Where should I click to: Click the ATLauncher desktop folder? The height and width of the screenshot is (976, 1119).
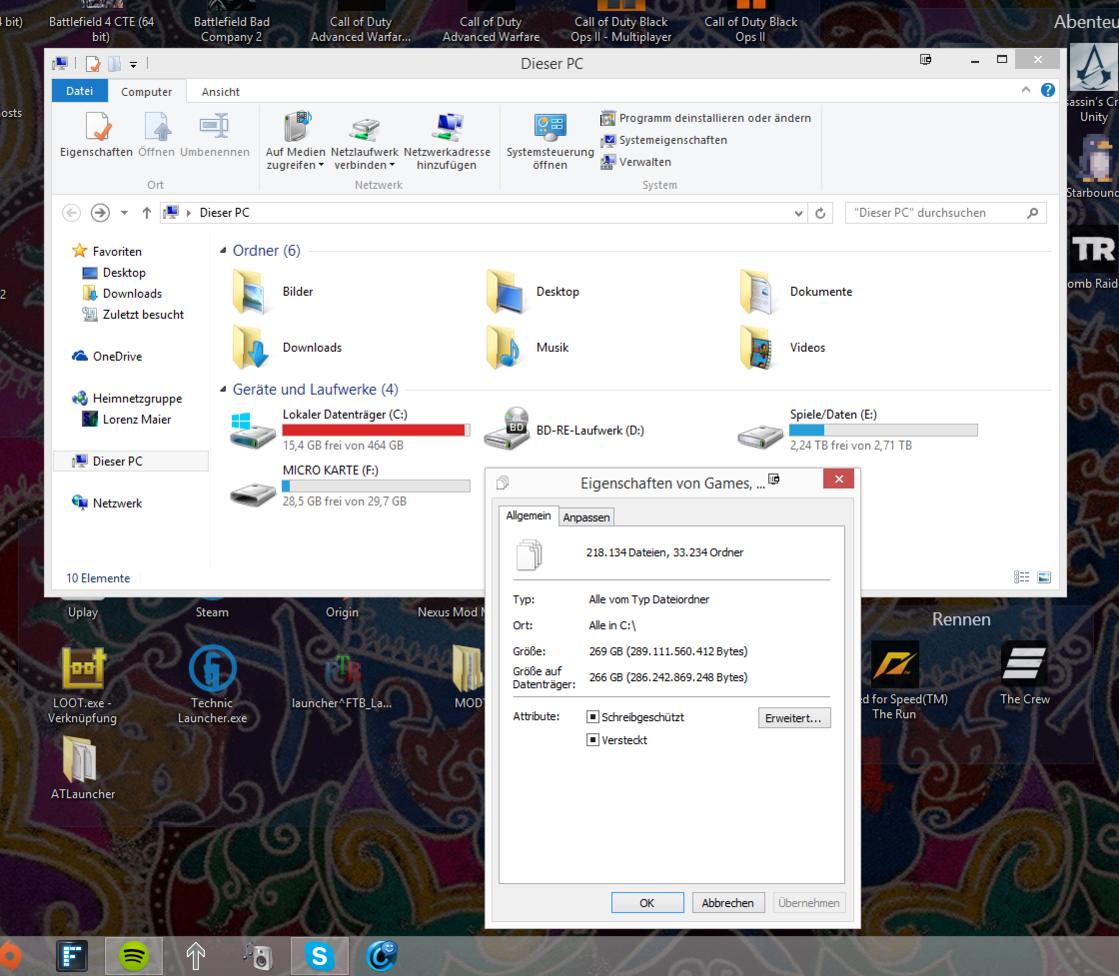pos(82,767)
